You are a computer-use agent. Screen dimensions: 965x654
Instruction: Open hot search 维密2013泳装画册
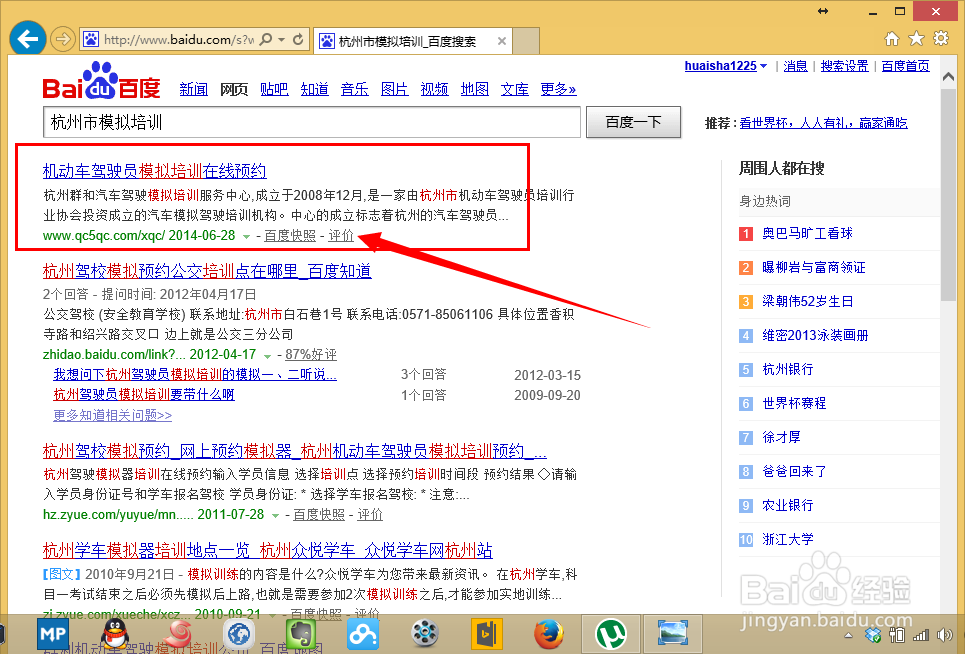pos(815,335)
